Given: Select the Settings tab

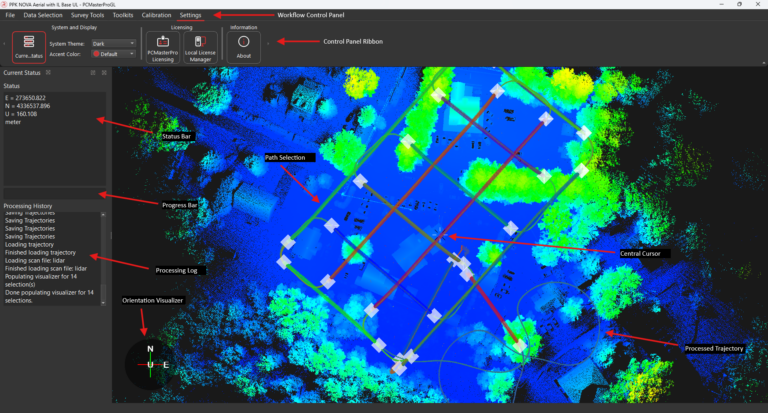Looking at the screenshot, I should (191, 15).
